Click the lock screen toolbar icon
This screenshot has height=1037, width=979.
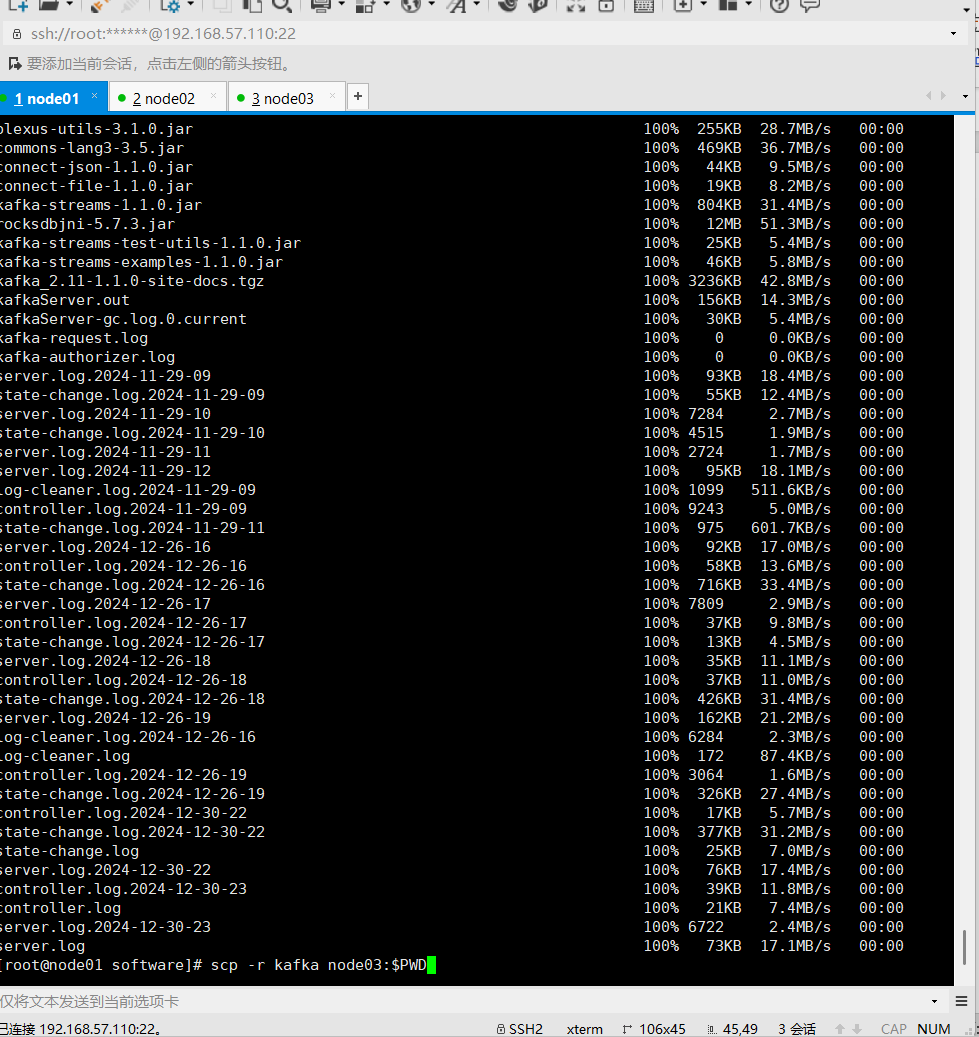pyautogui.click(x=606, y=5)
